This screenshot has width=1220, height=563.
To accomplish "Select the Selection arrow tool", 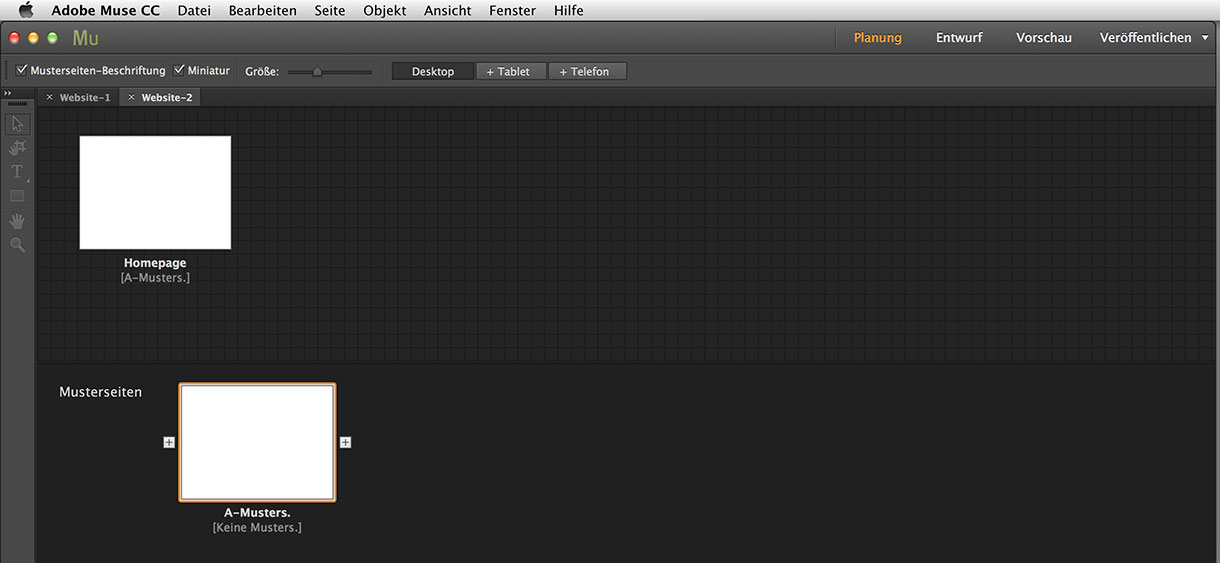I will tap(17, 125).
